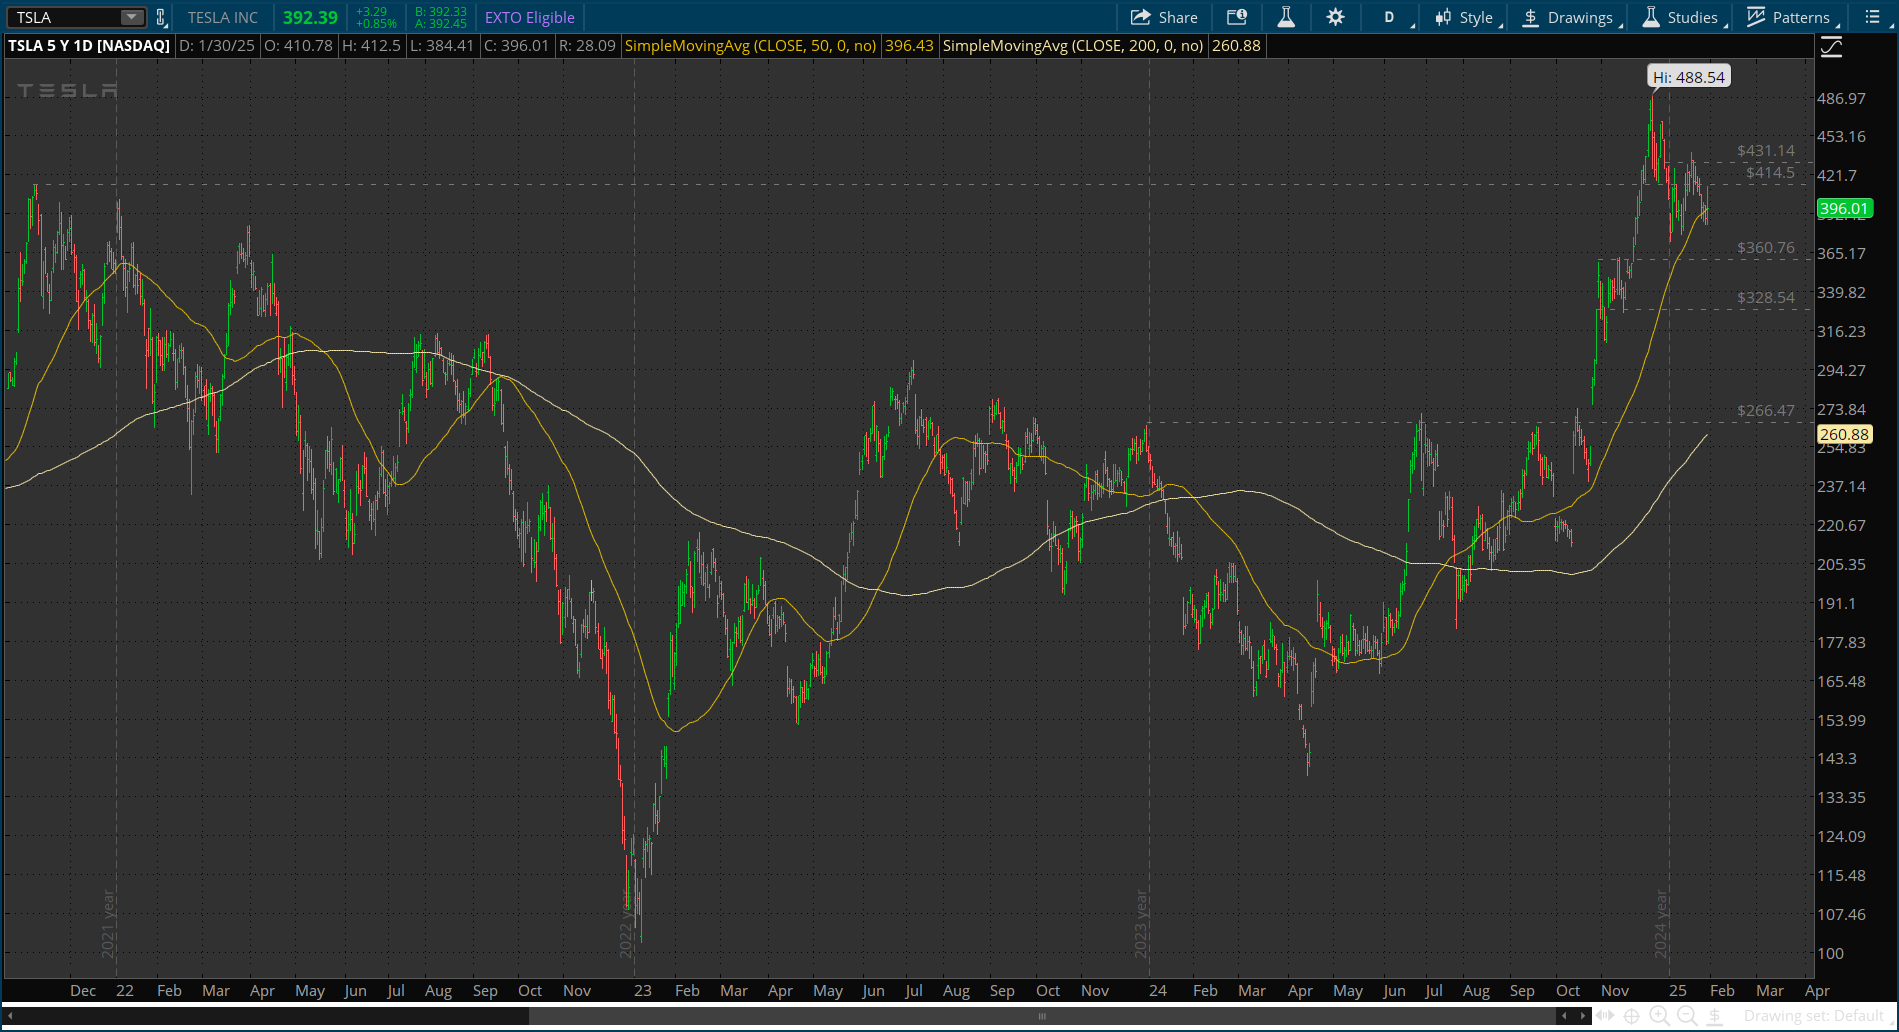Click the TESLA INC company name
This screenshot has height=1032, width=1899.
[x=223, y=17]
